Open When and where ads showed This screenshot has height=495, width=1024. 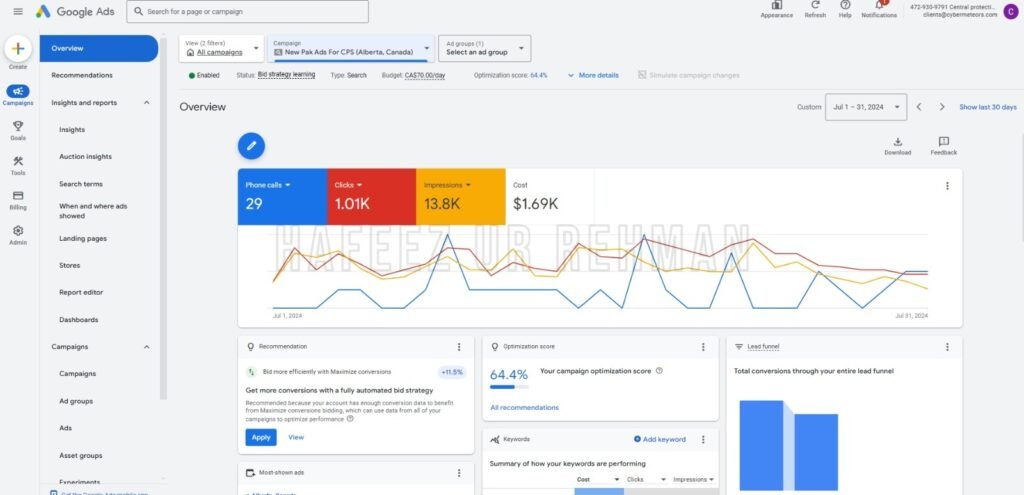pyautogui.click(x=93, y=211)
